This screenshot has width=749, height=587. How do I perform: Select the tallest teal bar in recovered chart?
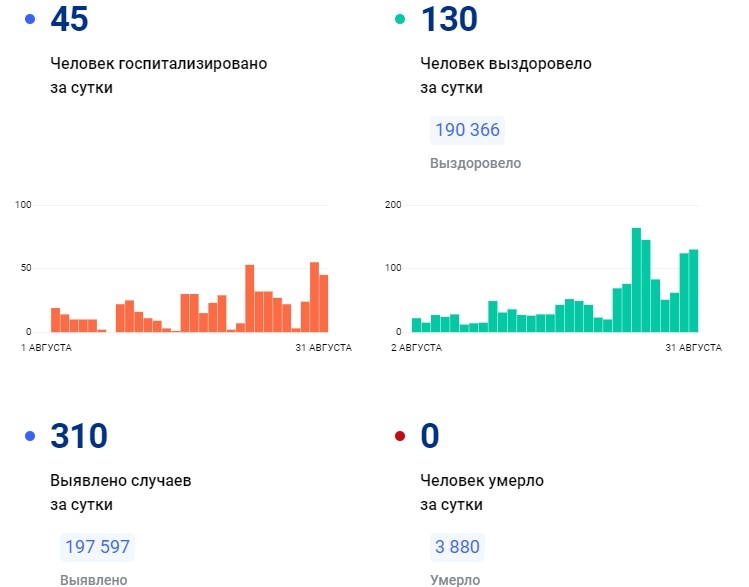[636, 280]
